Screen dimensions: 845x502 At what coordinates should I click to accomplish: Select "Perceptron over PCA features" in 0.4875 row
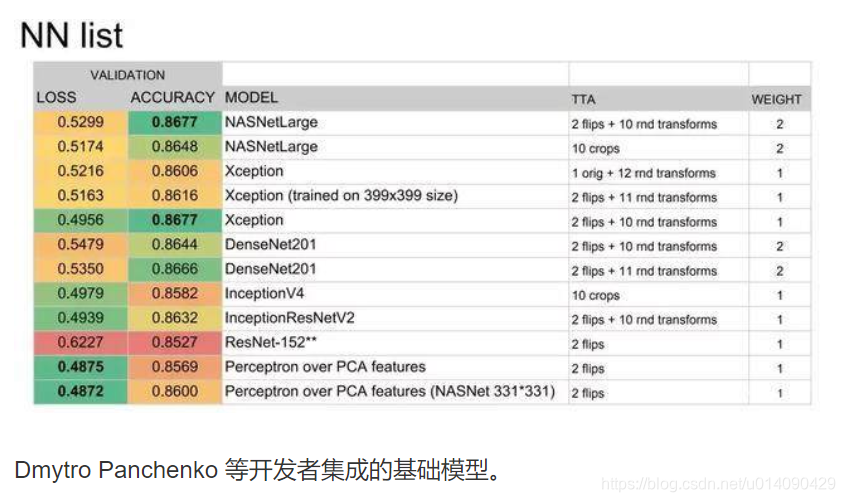[x=325, y=367]
